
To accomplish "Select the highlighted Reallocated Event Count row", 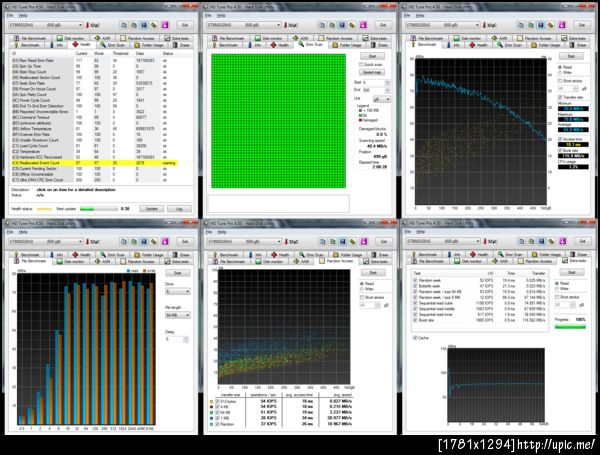I will click(x=94, y=163).
